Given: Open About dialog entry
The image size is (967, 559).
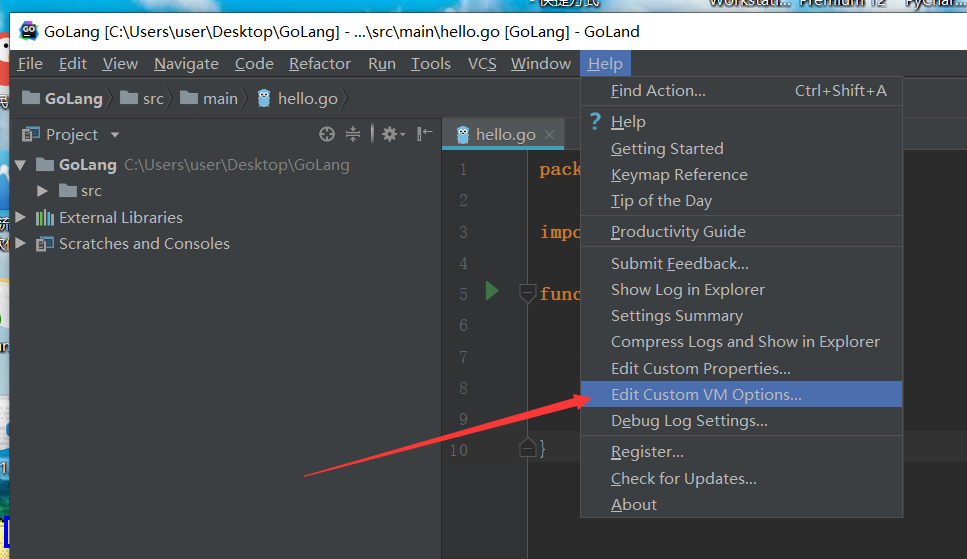Looking at the screenshot, I should 741,504.
